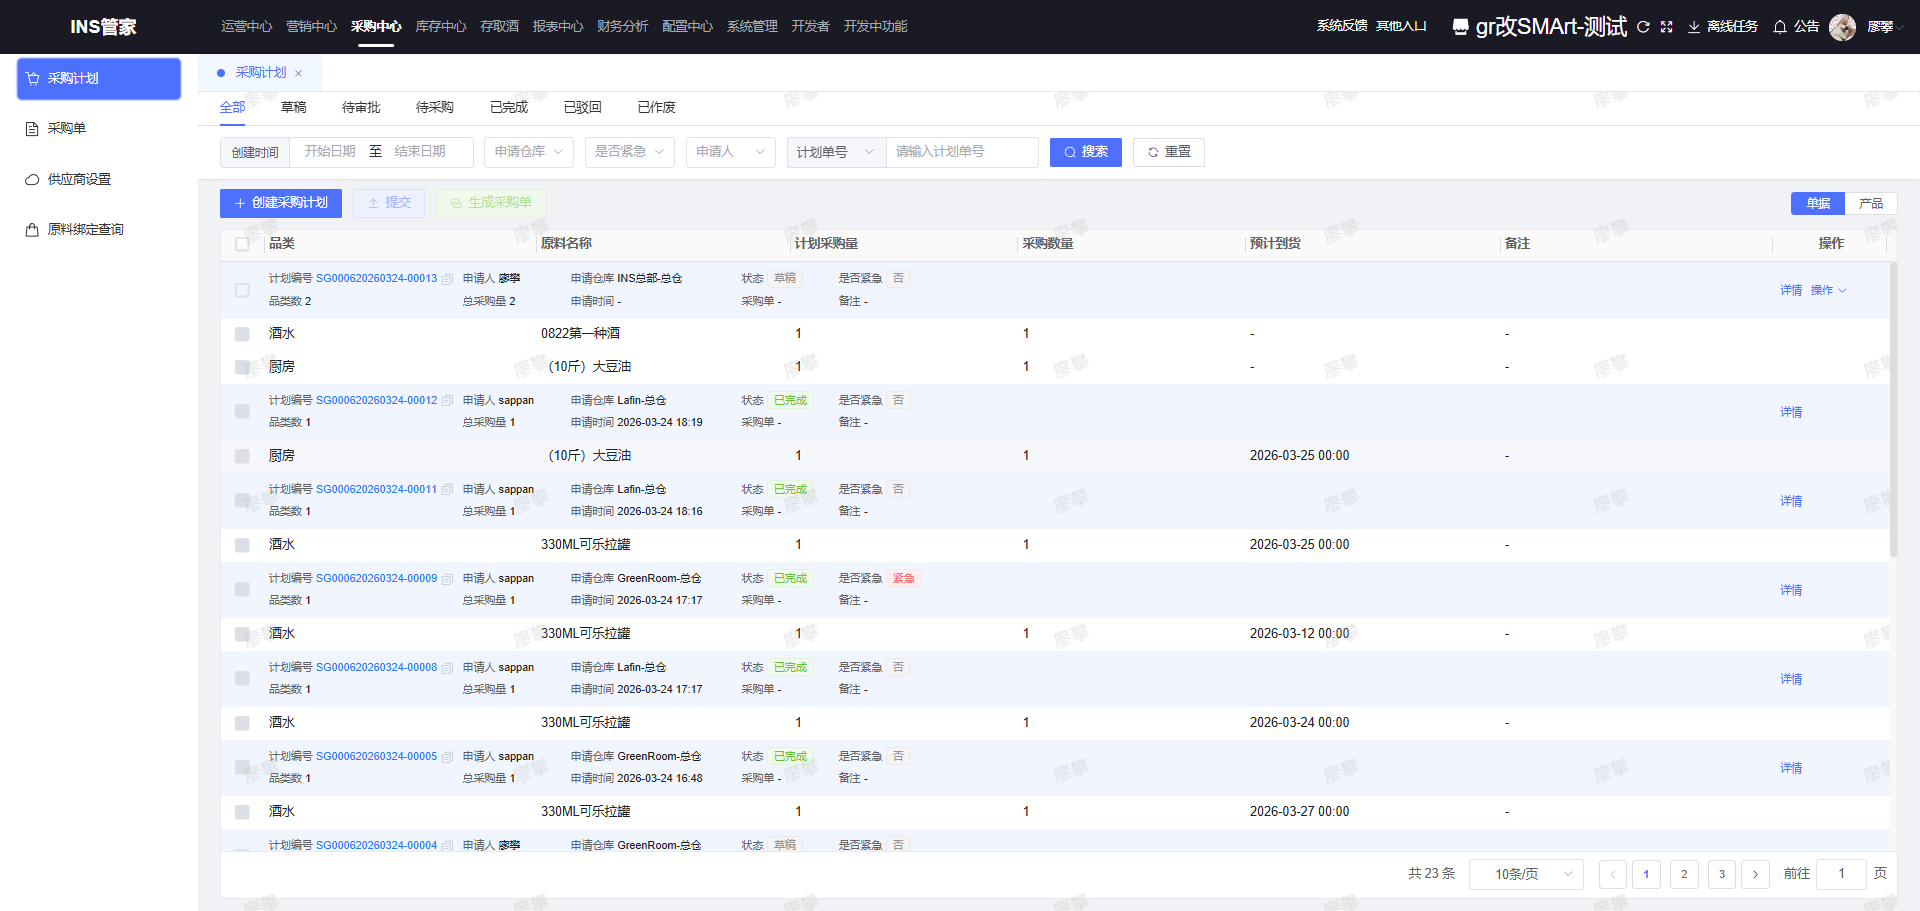1920x911 pixels.
Task: Open 原料绑定查询 from sidebar
Action: pos(85,230)
